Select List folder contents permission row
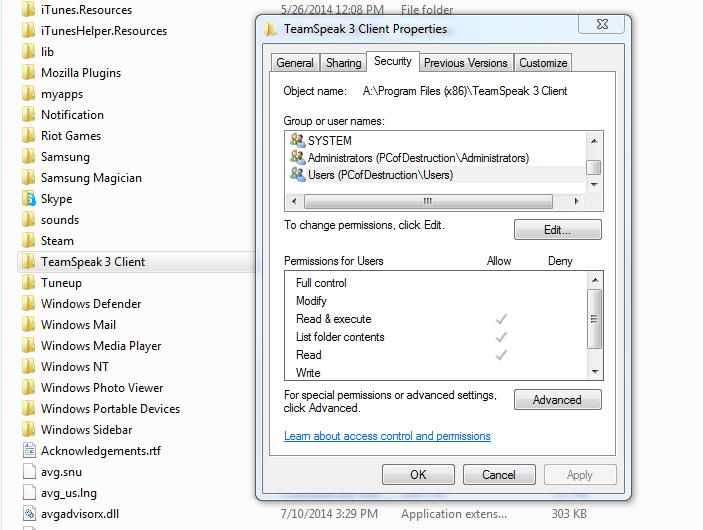Viewport: 703px width, 530px height. pos(436,337)
